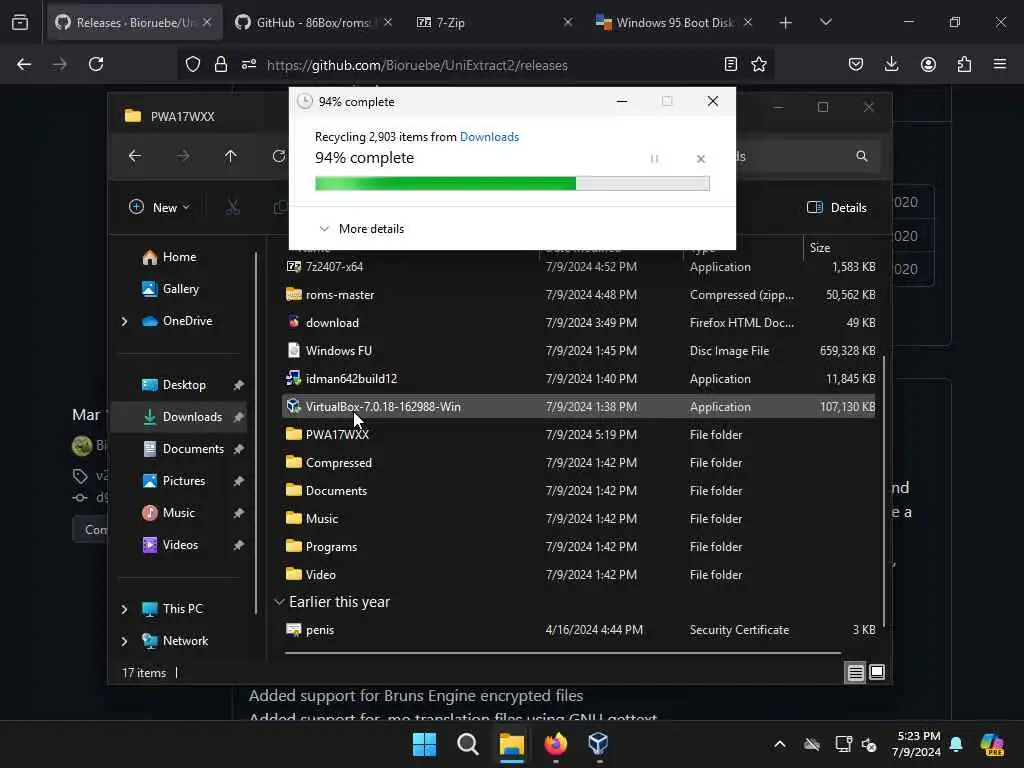
Task: Select VirtualBox-7.0.18-162988-Win installer
Action: pos(579,406)
